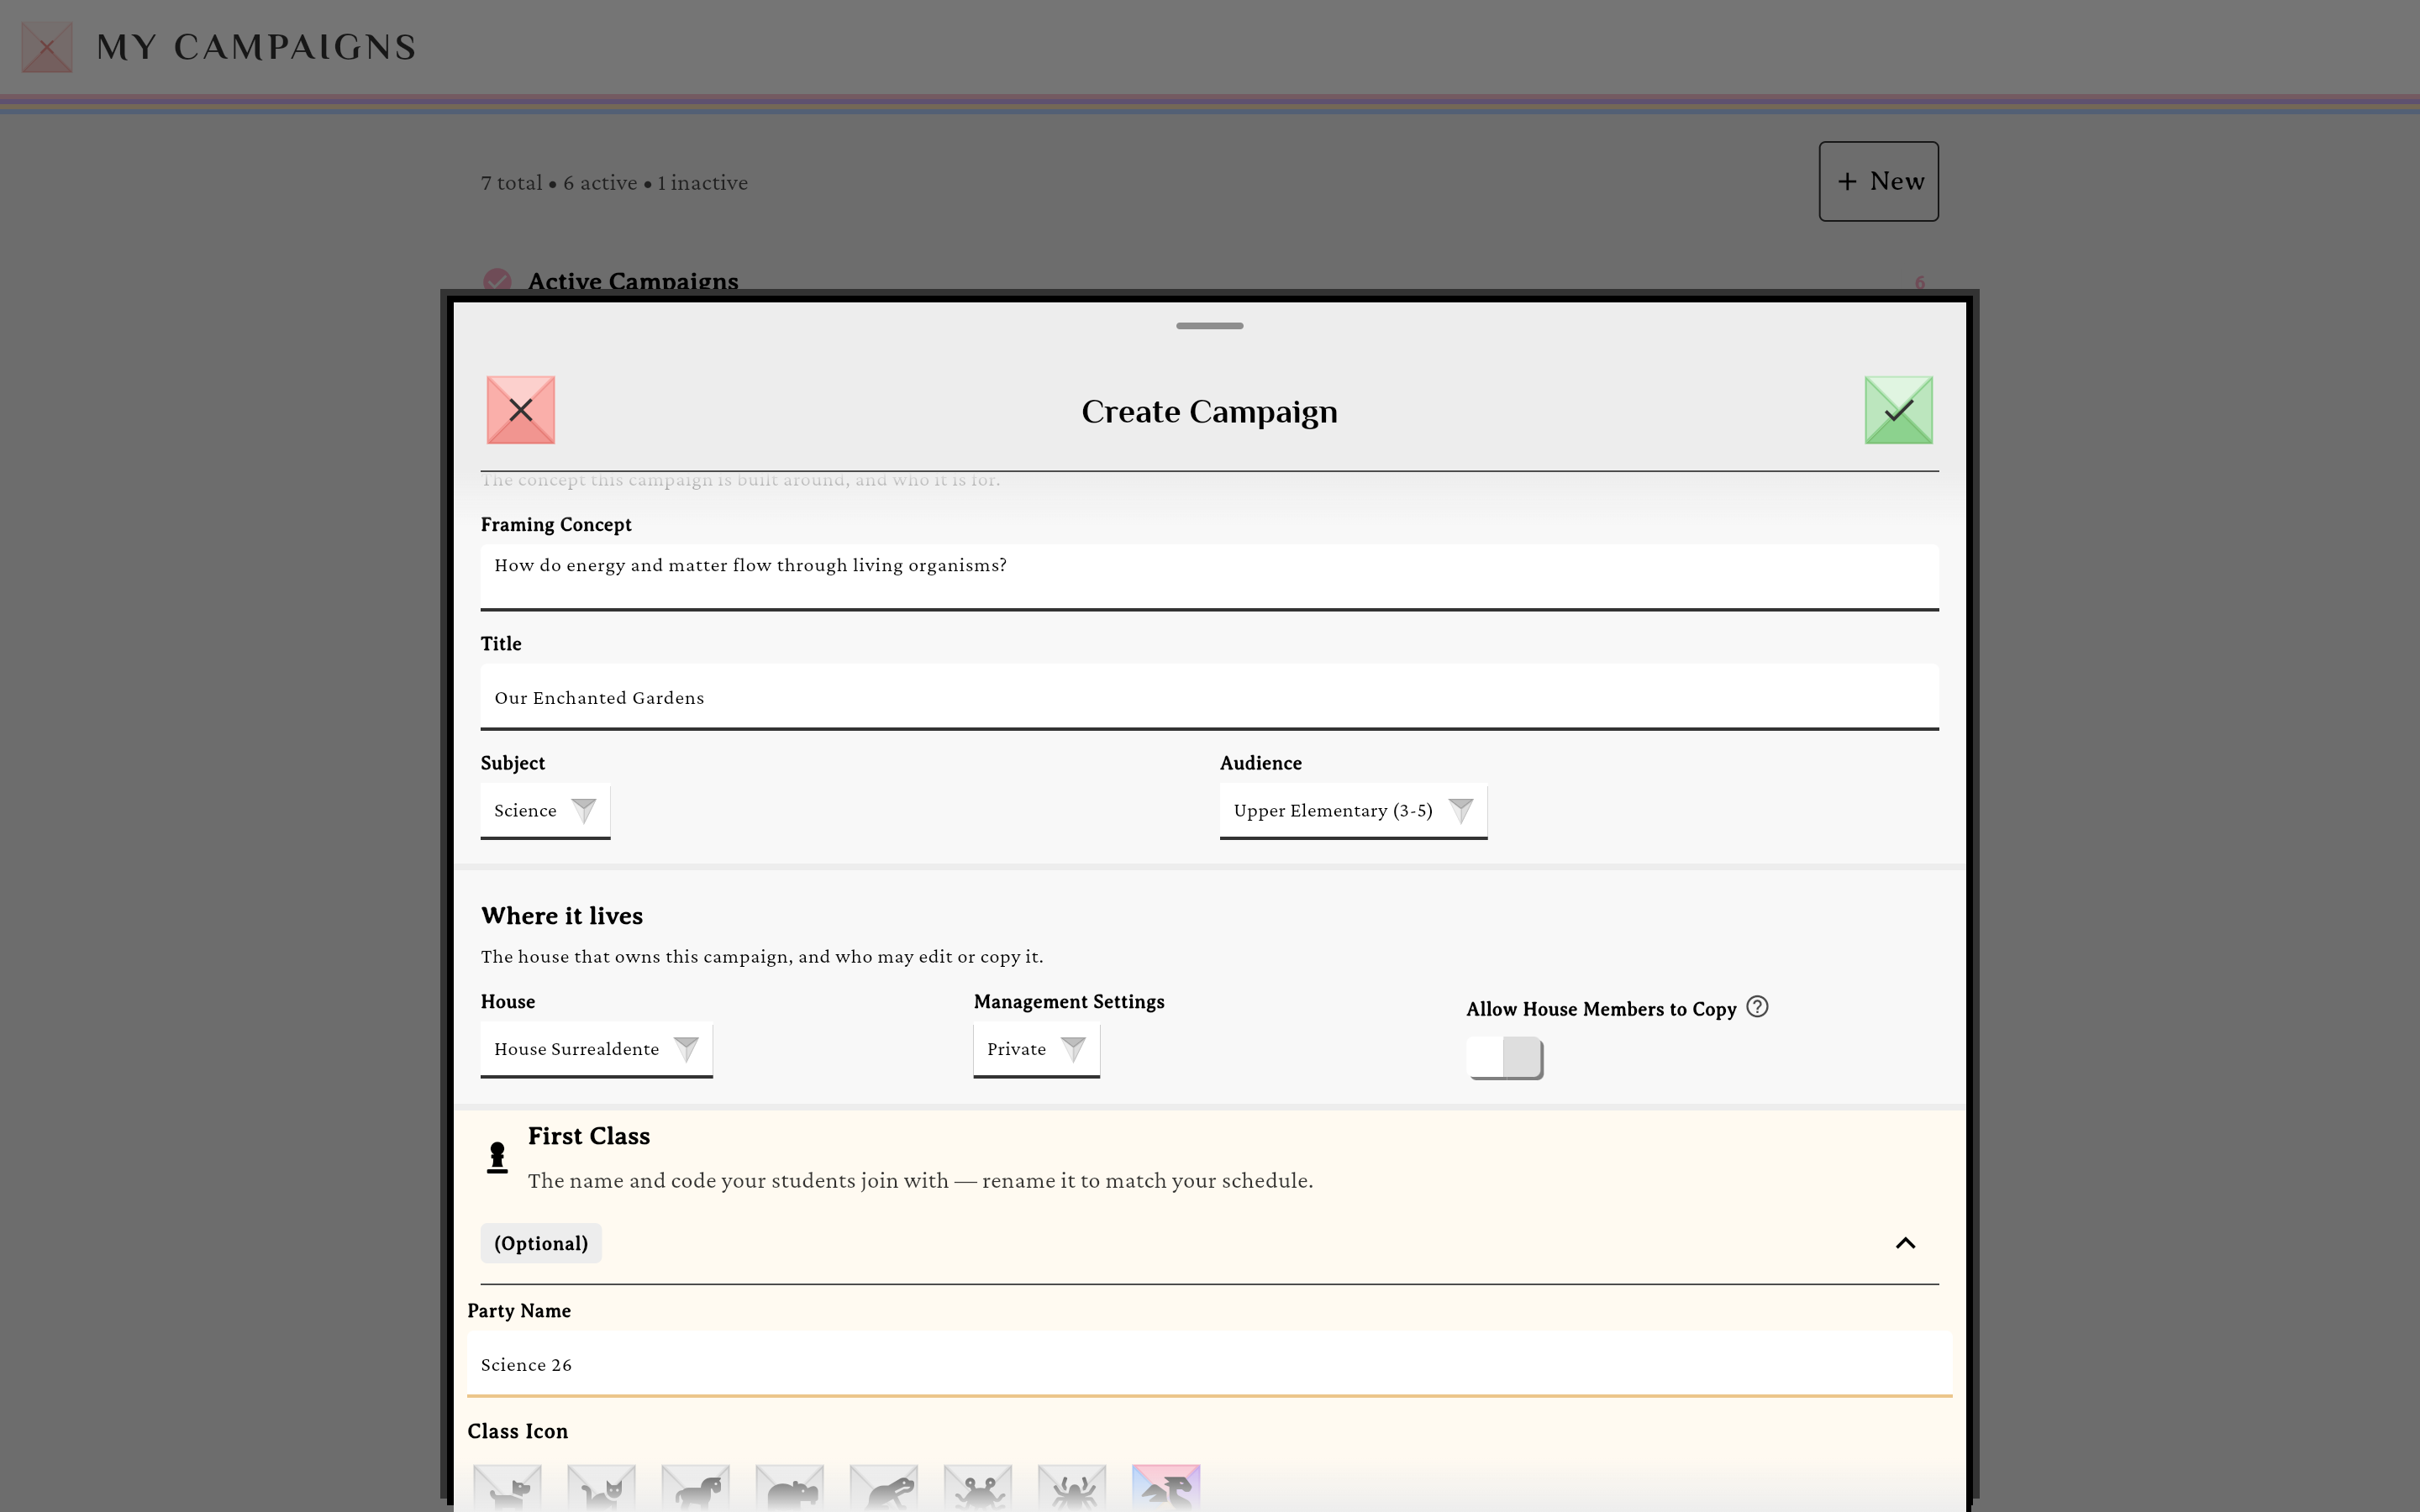
Task: Open the Audience dropdown 'Upper Elementary (3-5)'
Action: [x=1353, y=811]
